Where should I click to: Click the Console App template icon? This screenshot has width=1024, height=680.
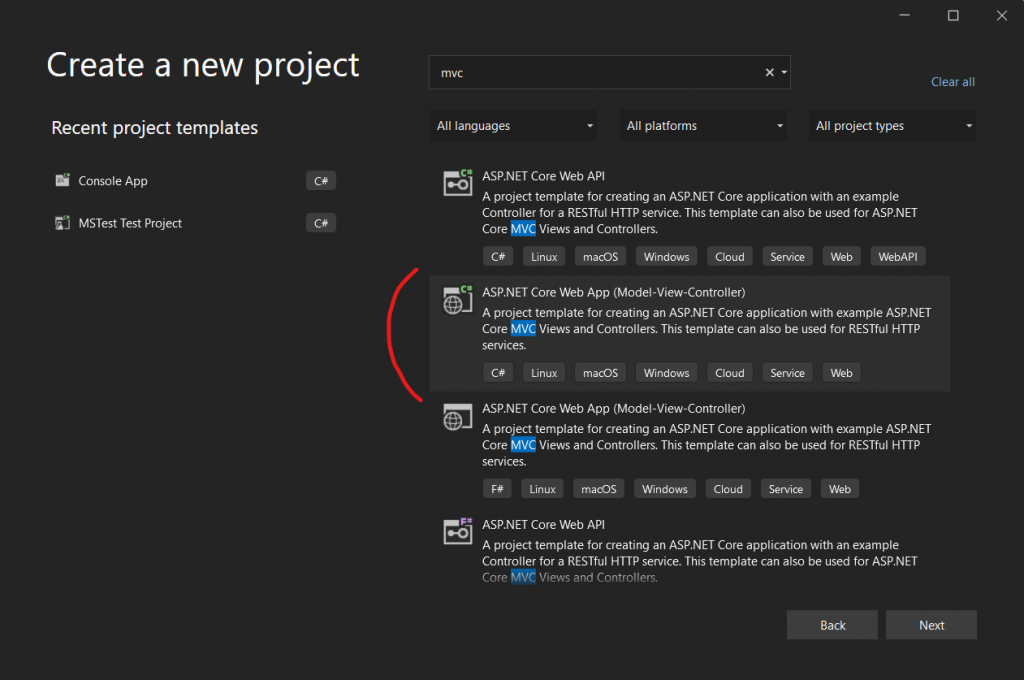(62, 181)
